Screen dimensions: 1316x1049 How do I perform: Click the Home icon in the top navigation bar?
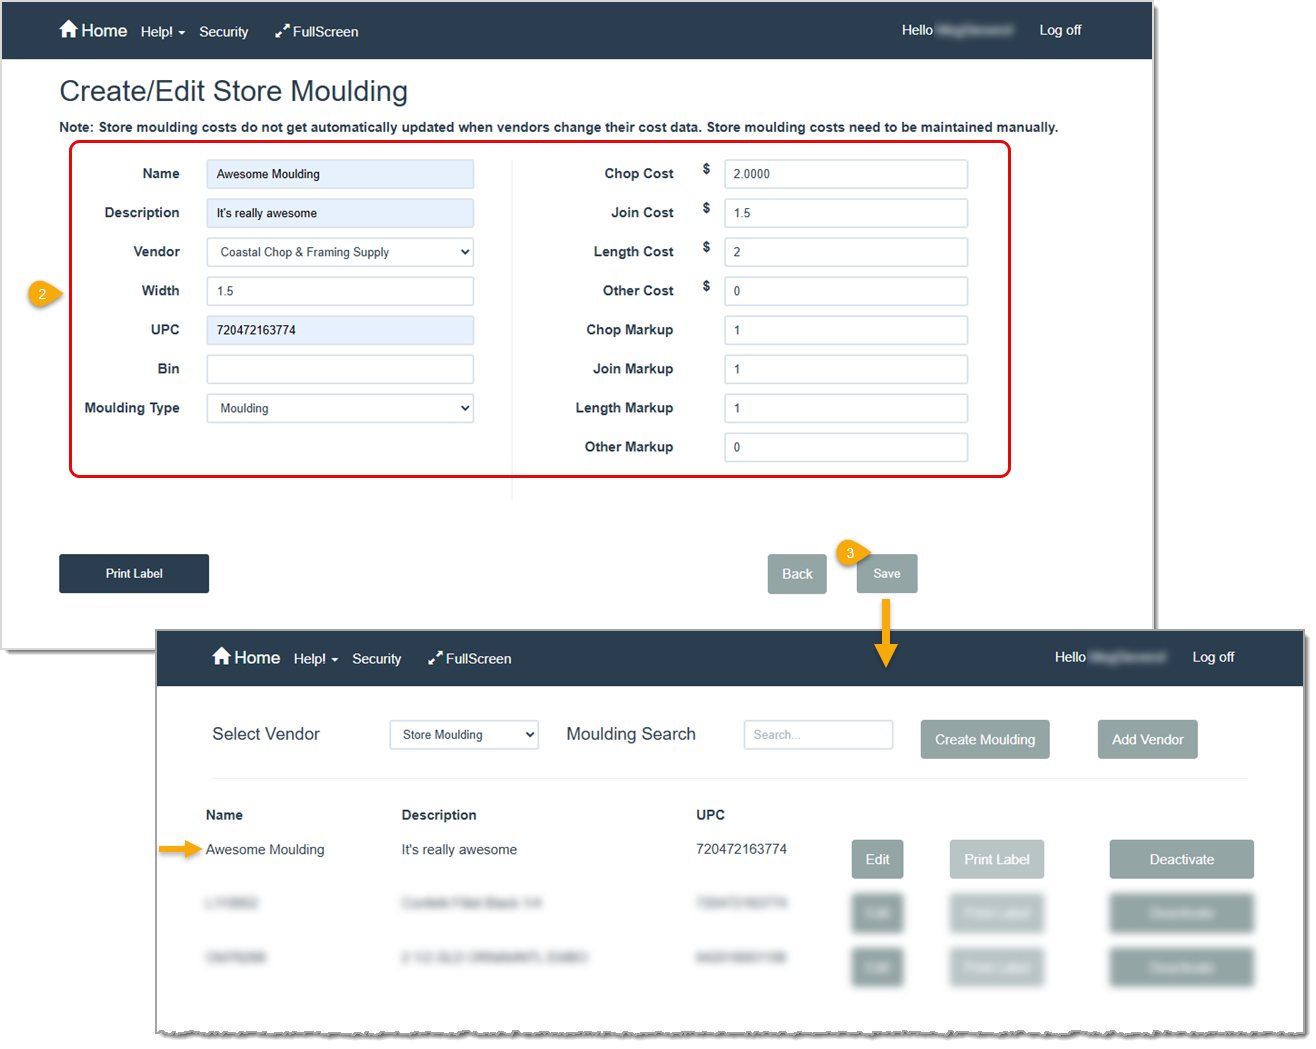point(67,30)
